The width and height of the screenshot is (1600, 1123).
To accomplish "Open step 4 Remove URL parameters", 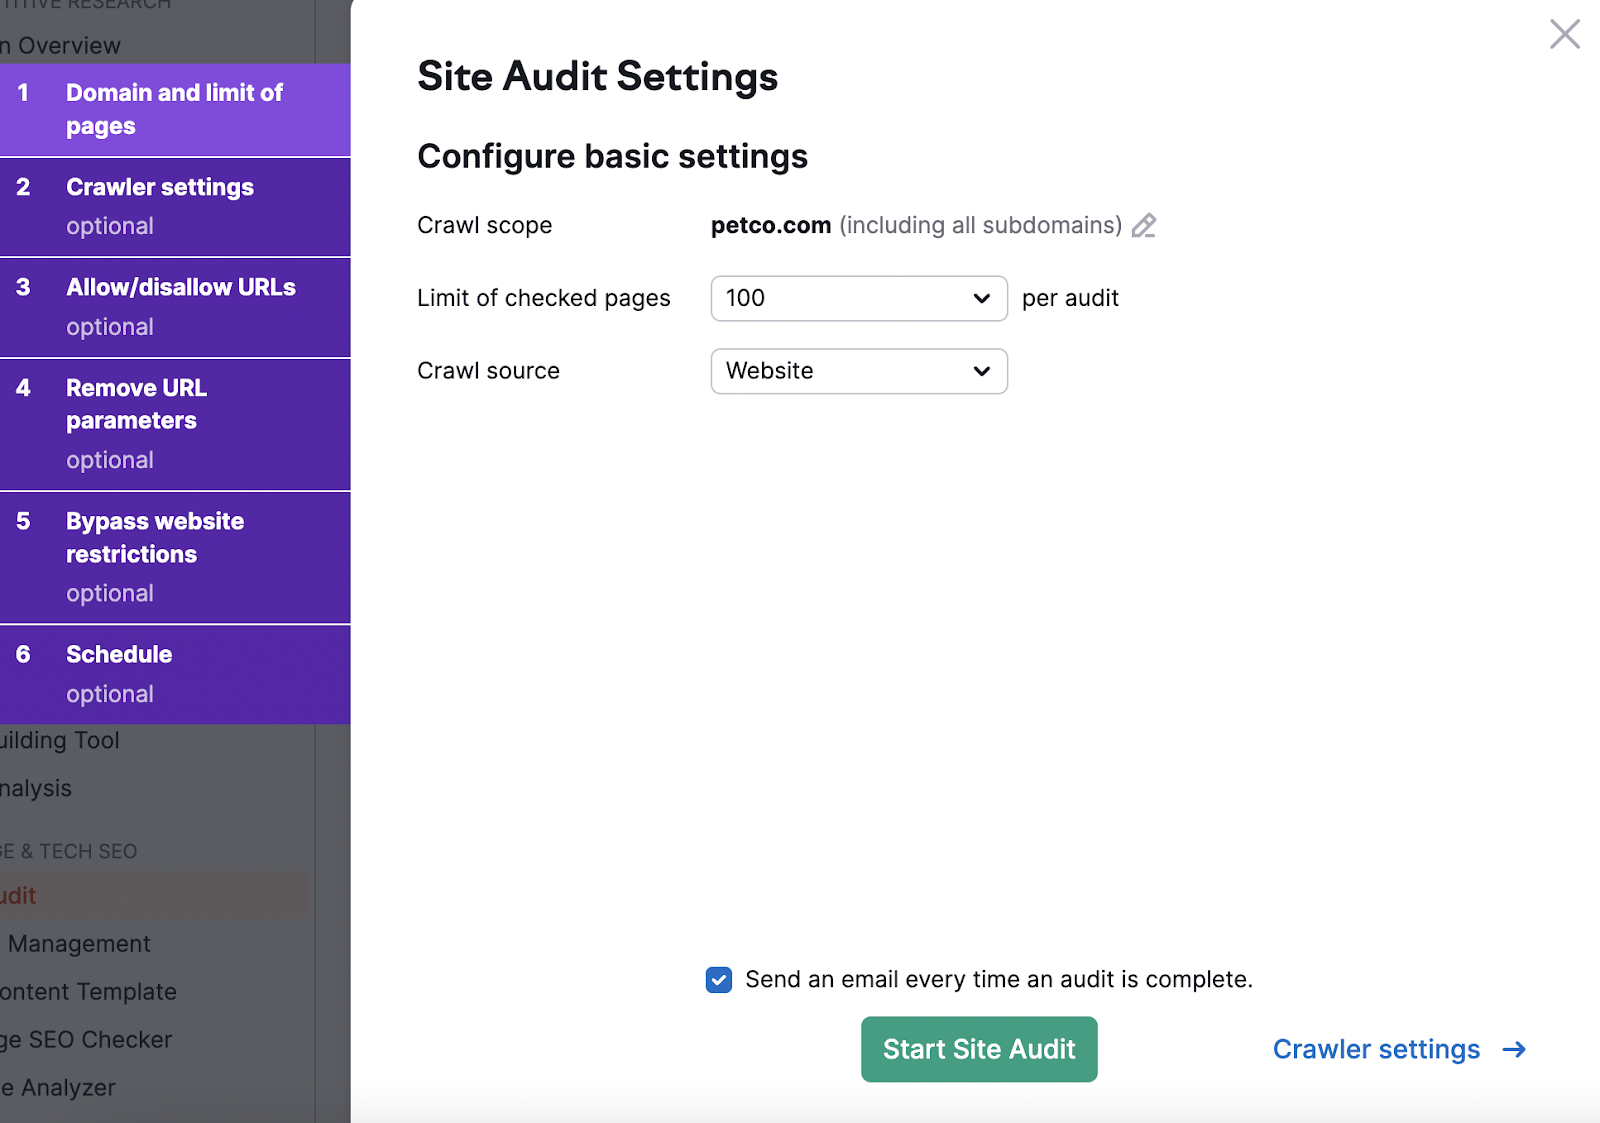I will (x=175, y=420).
